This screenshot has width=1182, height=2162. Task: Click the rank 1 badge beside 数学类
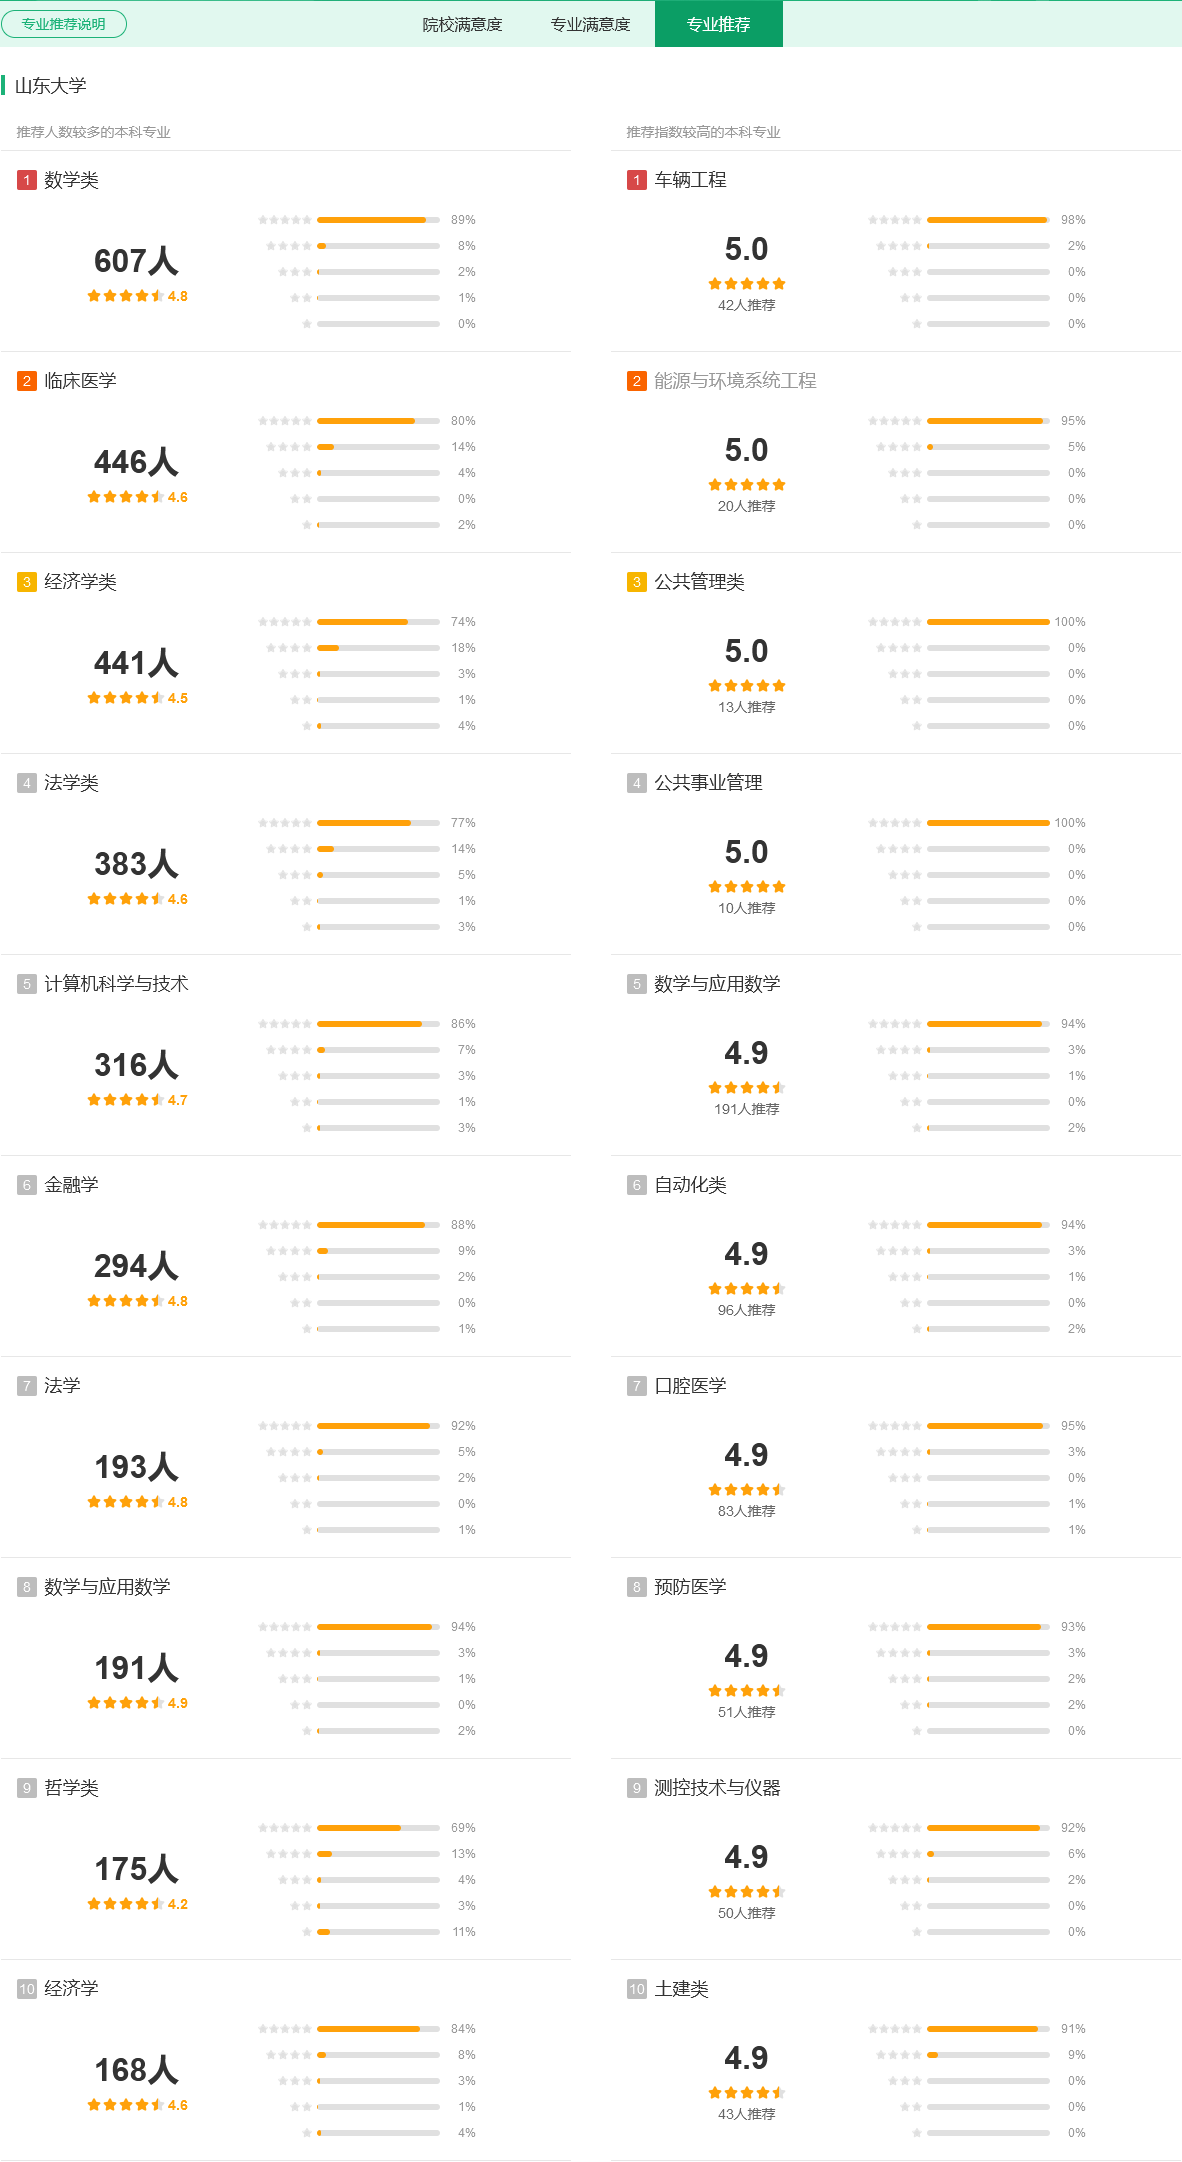pyautogui.click(x=27, y=180)
